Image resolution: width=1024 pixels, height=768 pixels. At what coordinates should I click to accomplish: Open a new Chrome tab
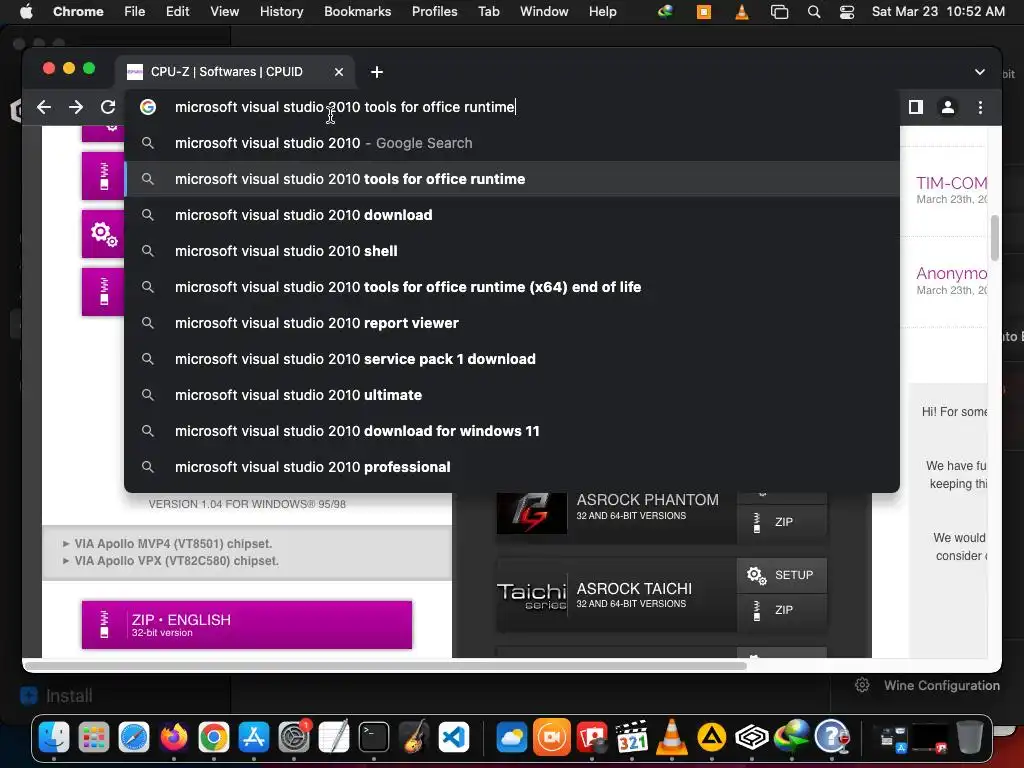pos(377,72)
